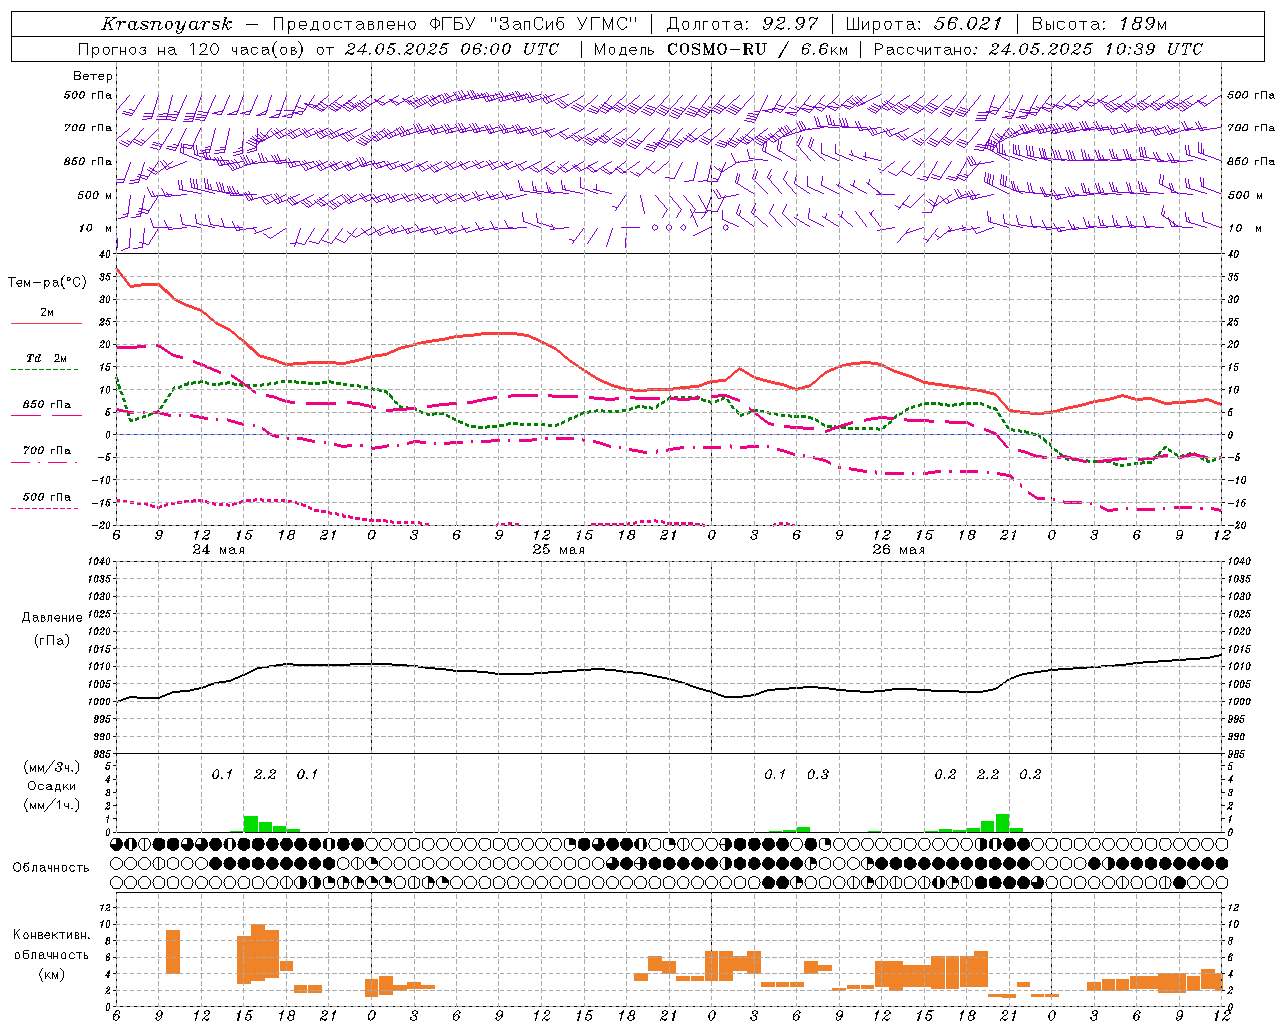Click the Тем-ра(°C) panel label
This screenshot has height=1024, width=1280.
click(x=47, y=283)
